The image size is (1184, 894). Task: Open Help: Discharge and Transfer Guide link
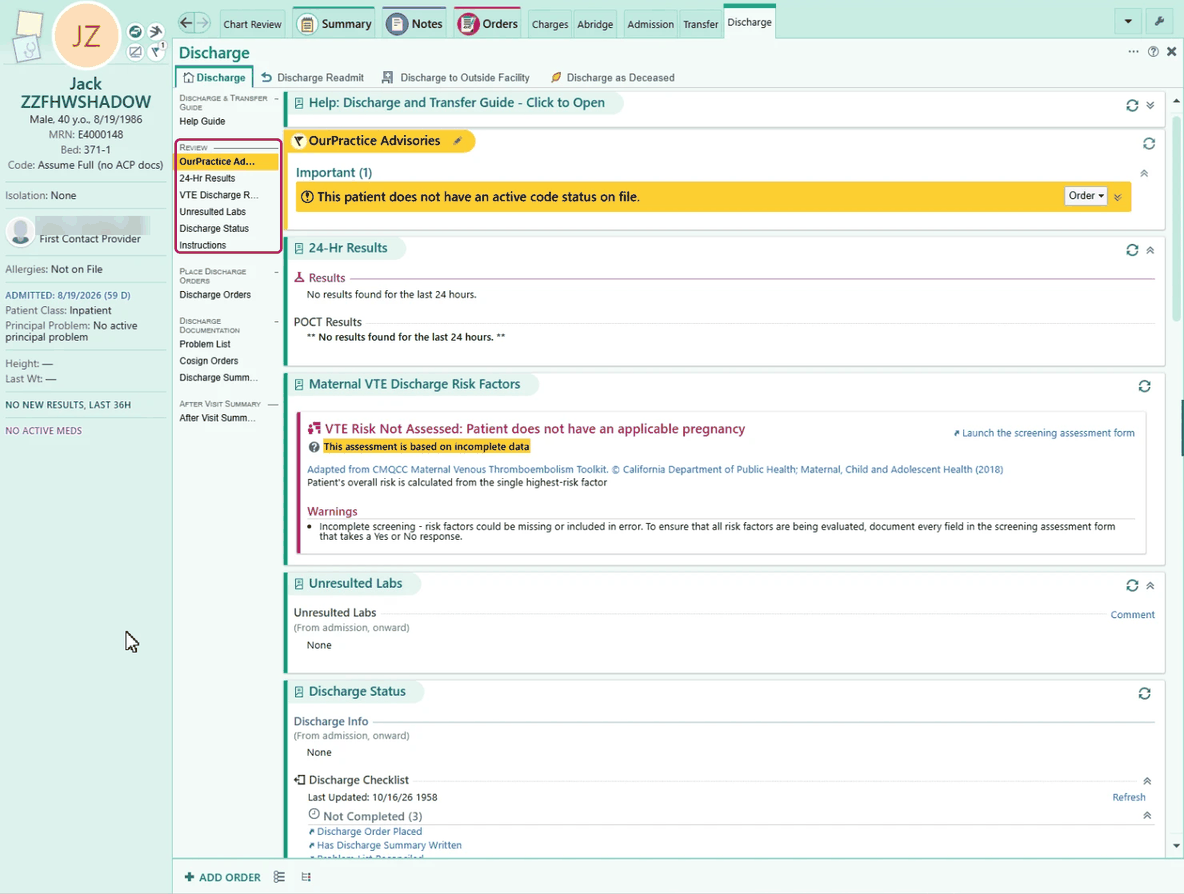[456, 103]
